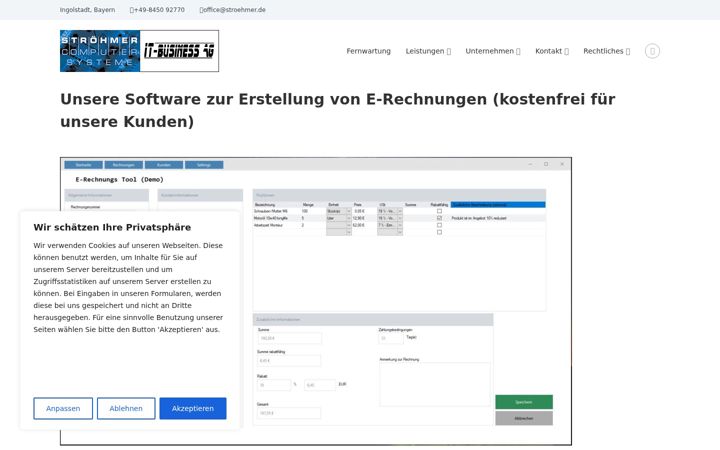
Task: Toggle Rabattfähig checkbox for Arbeitszeit Monteur row
Action: 439,225
